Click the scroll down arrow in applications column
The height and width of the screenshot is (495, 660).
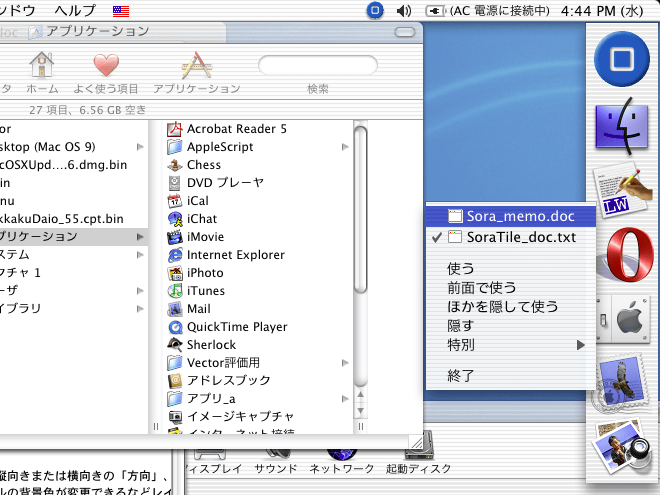point(360,411)
